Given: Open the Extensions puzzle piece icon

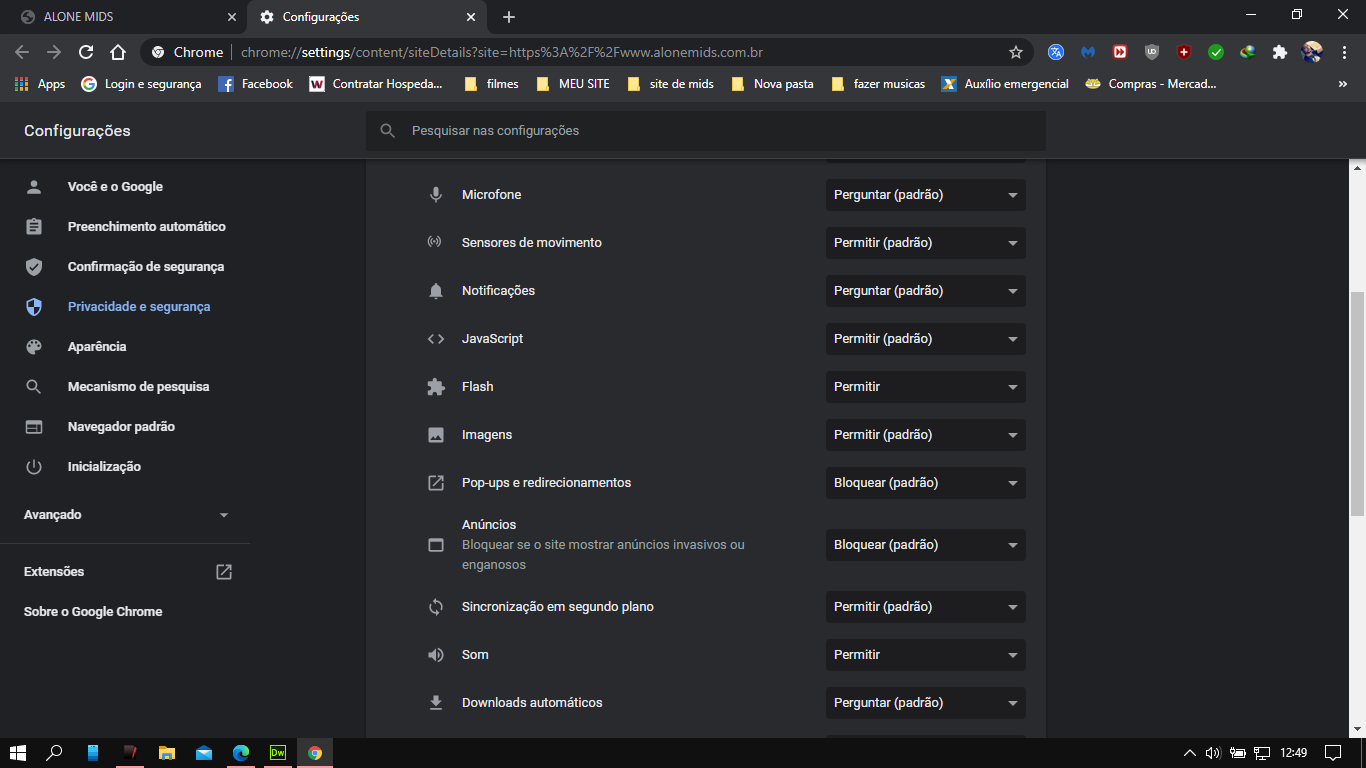Looking at the screenshot, I should [x=1279, y=52].
